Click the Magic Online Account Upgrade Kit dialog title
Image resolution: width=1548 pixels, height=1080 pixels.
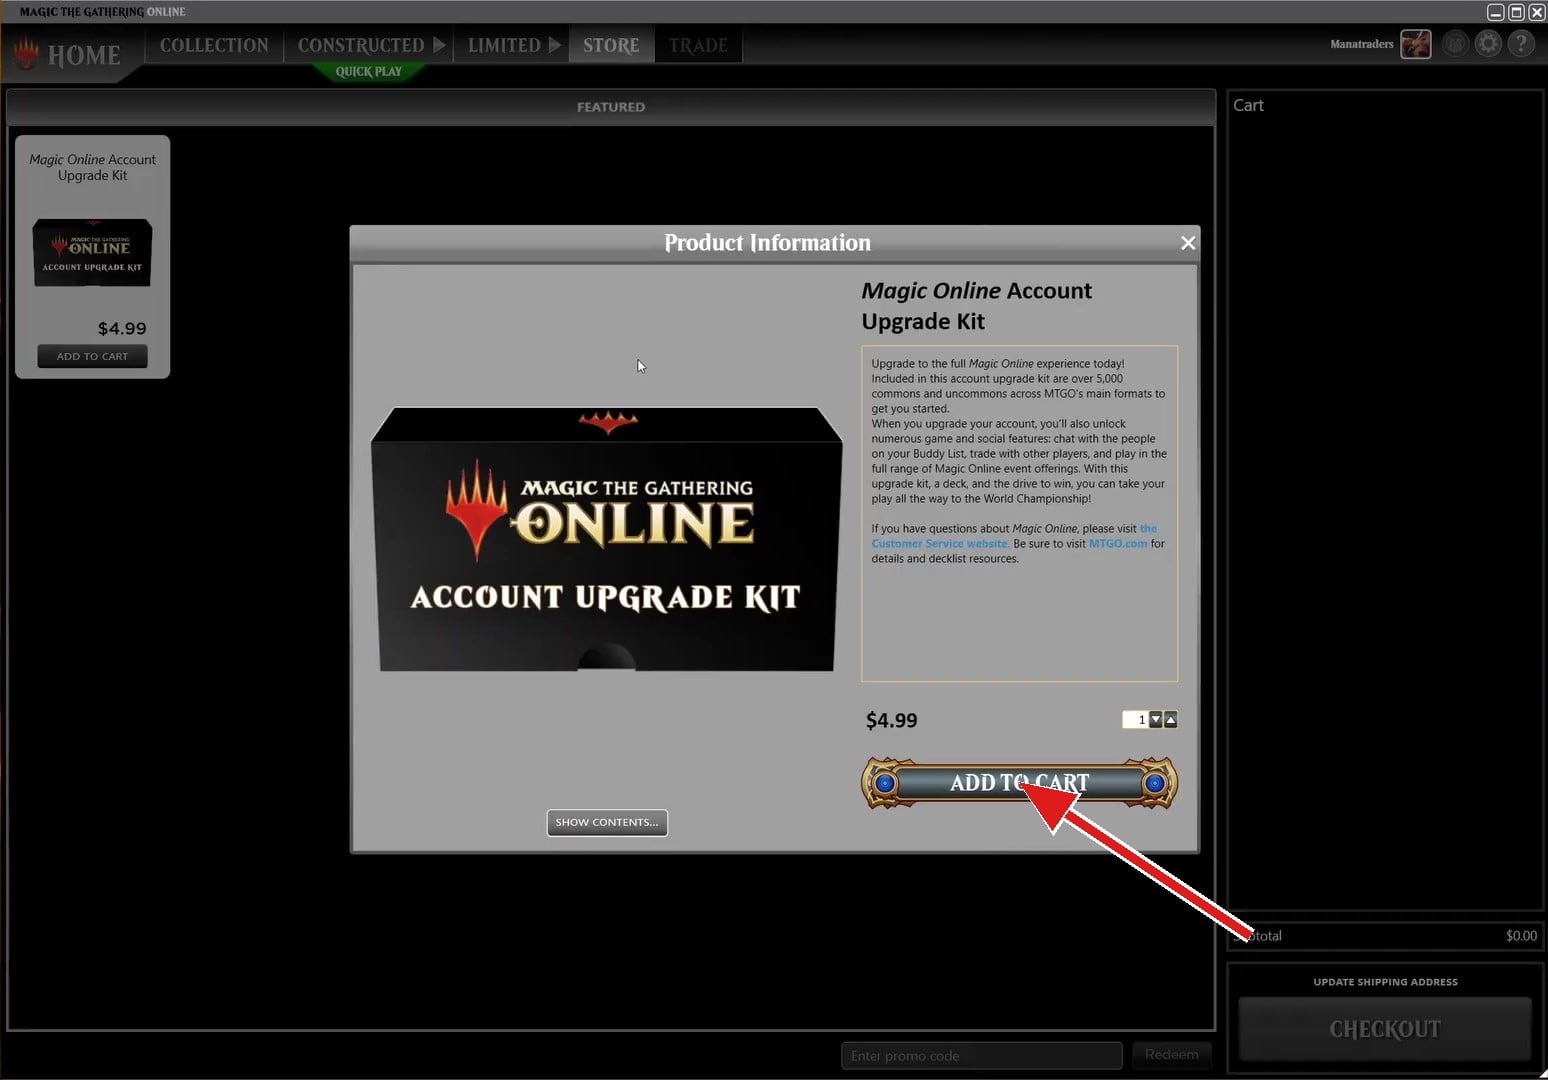[x=977, y=306]
